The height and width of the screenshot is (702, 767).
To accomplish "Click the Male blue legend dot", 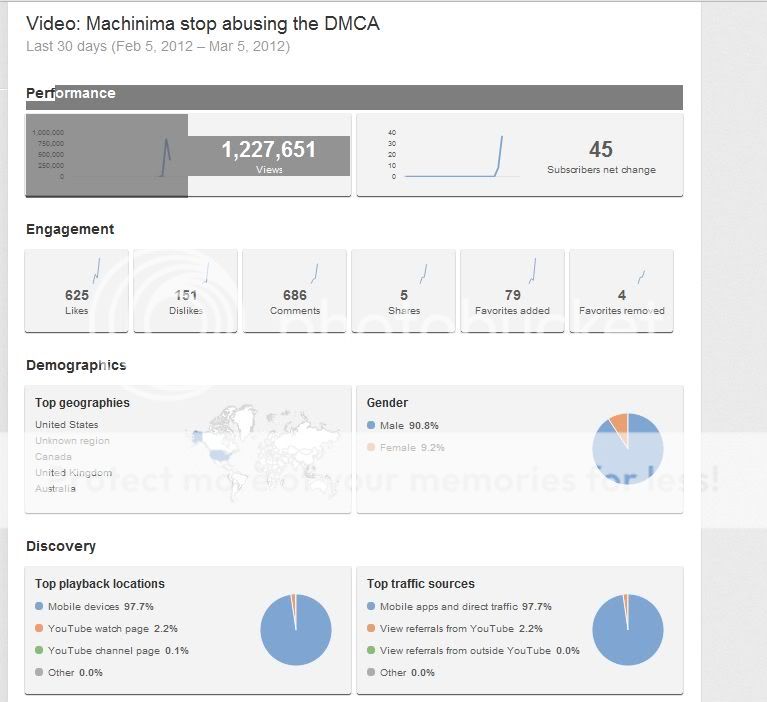I will pyautogui.click(x=371, y=426).
